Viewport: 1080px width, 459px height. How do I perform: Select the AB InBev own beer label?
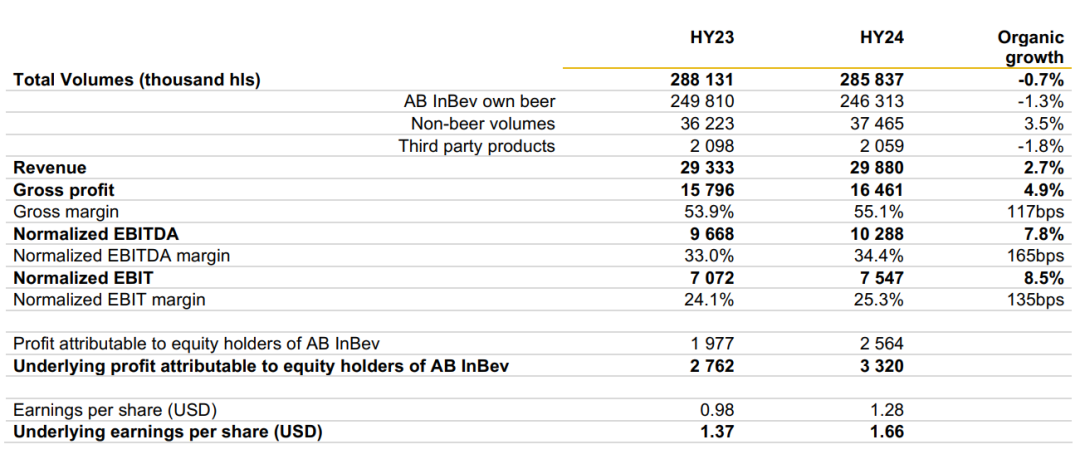coord(479,102)
